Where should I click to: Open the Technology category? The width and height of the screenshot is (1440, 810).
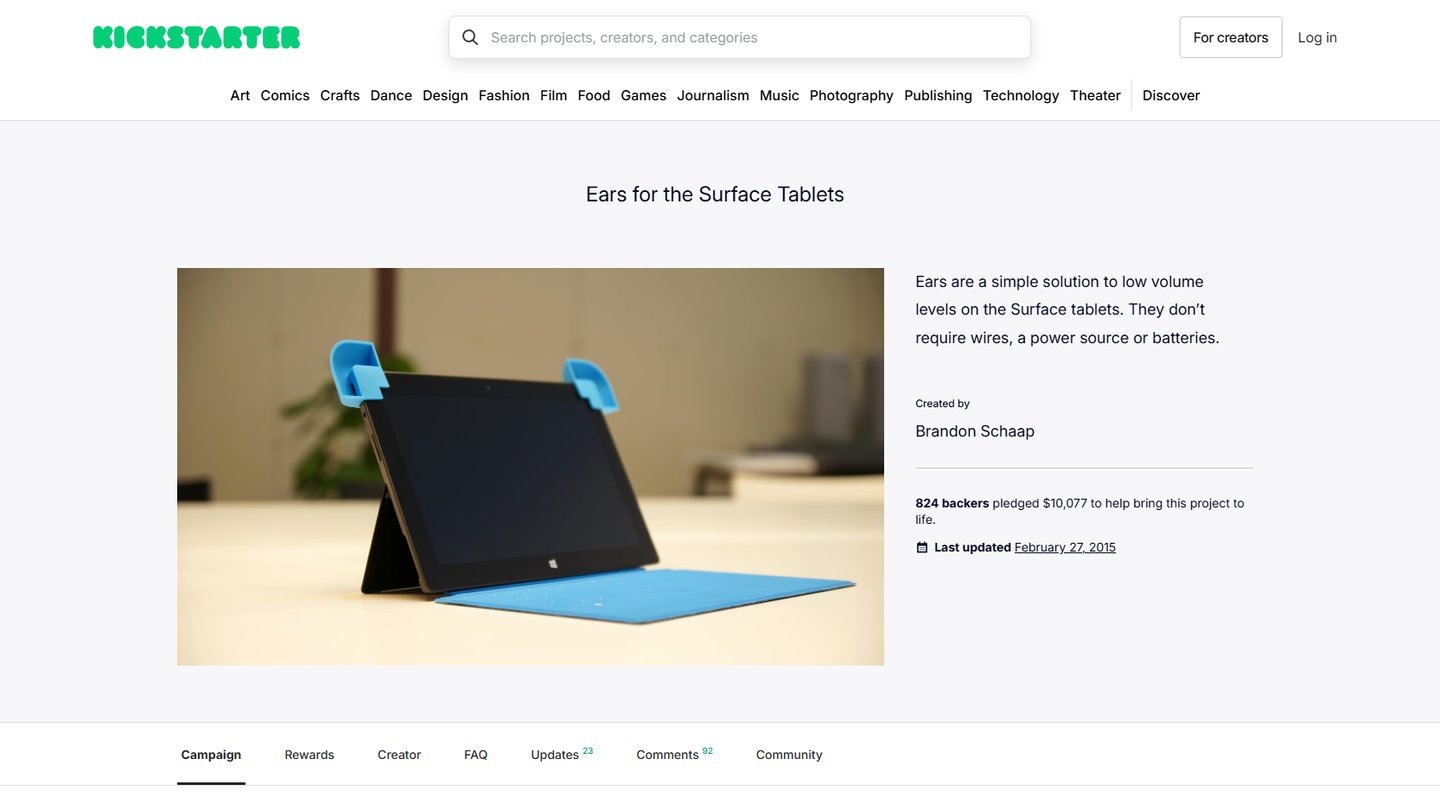[x=1020, y=95]
